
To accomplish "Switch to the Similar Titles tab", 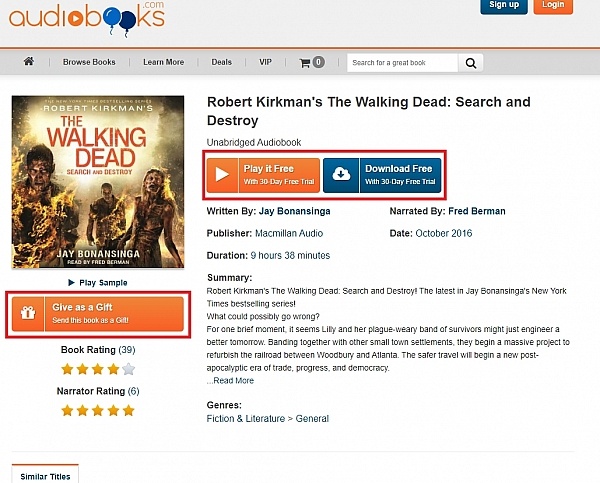I will point(46,476).
